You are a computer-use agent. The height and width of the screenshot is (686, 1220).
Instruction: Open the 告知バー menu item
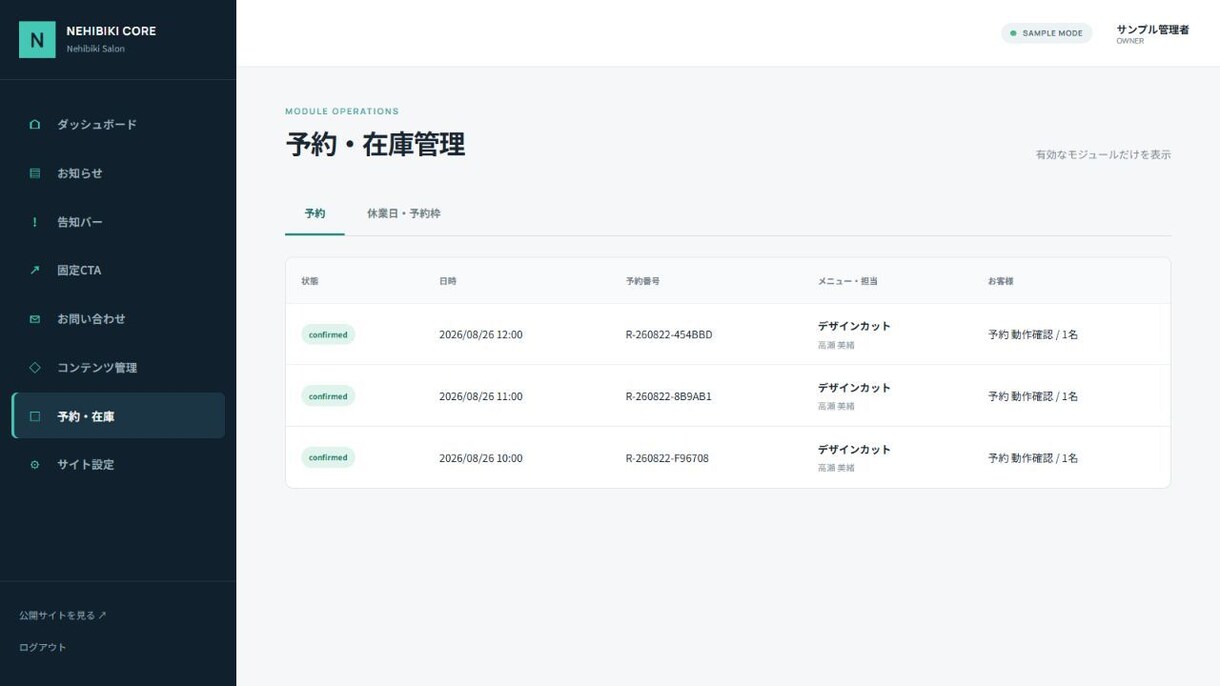pyautogui.click(x=118, y=222)
